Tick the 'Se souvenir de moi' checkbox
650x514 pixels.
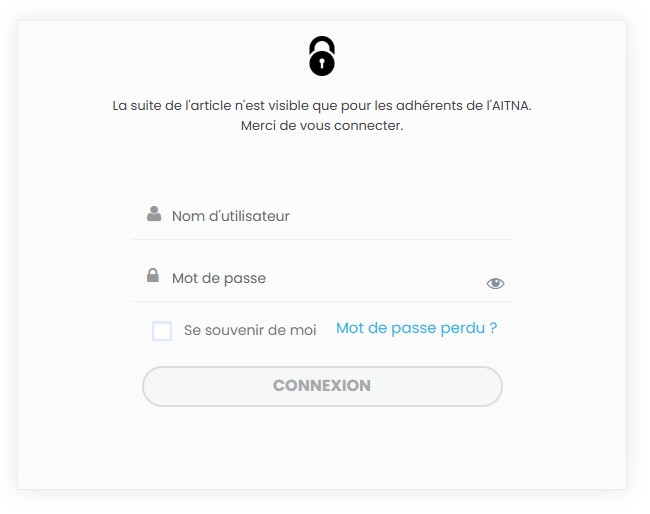162,331
